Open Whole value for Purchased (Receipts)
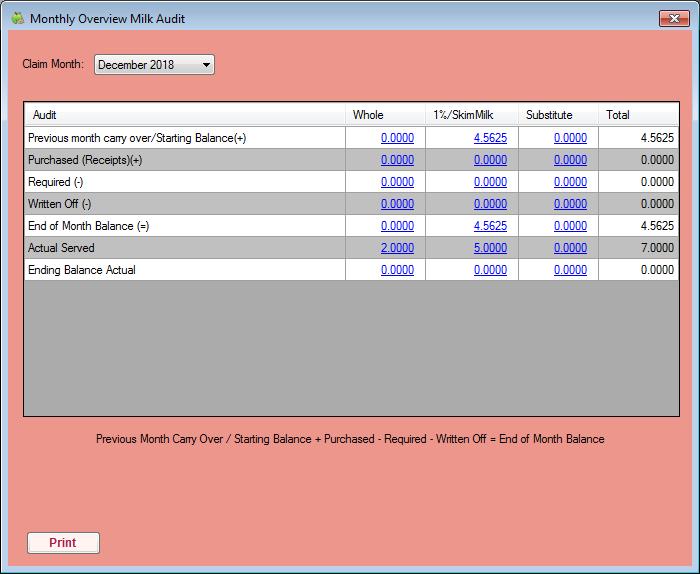 (397, 160)
